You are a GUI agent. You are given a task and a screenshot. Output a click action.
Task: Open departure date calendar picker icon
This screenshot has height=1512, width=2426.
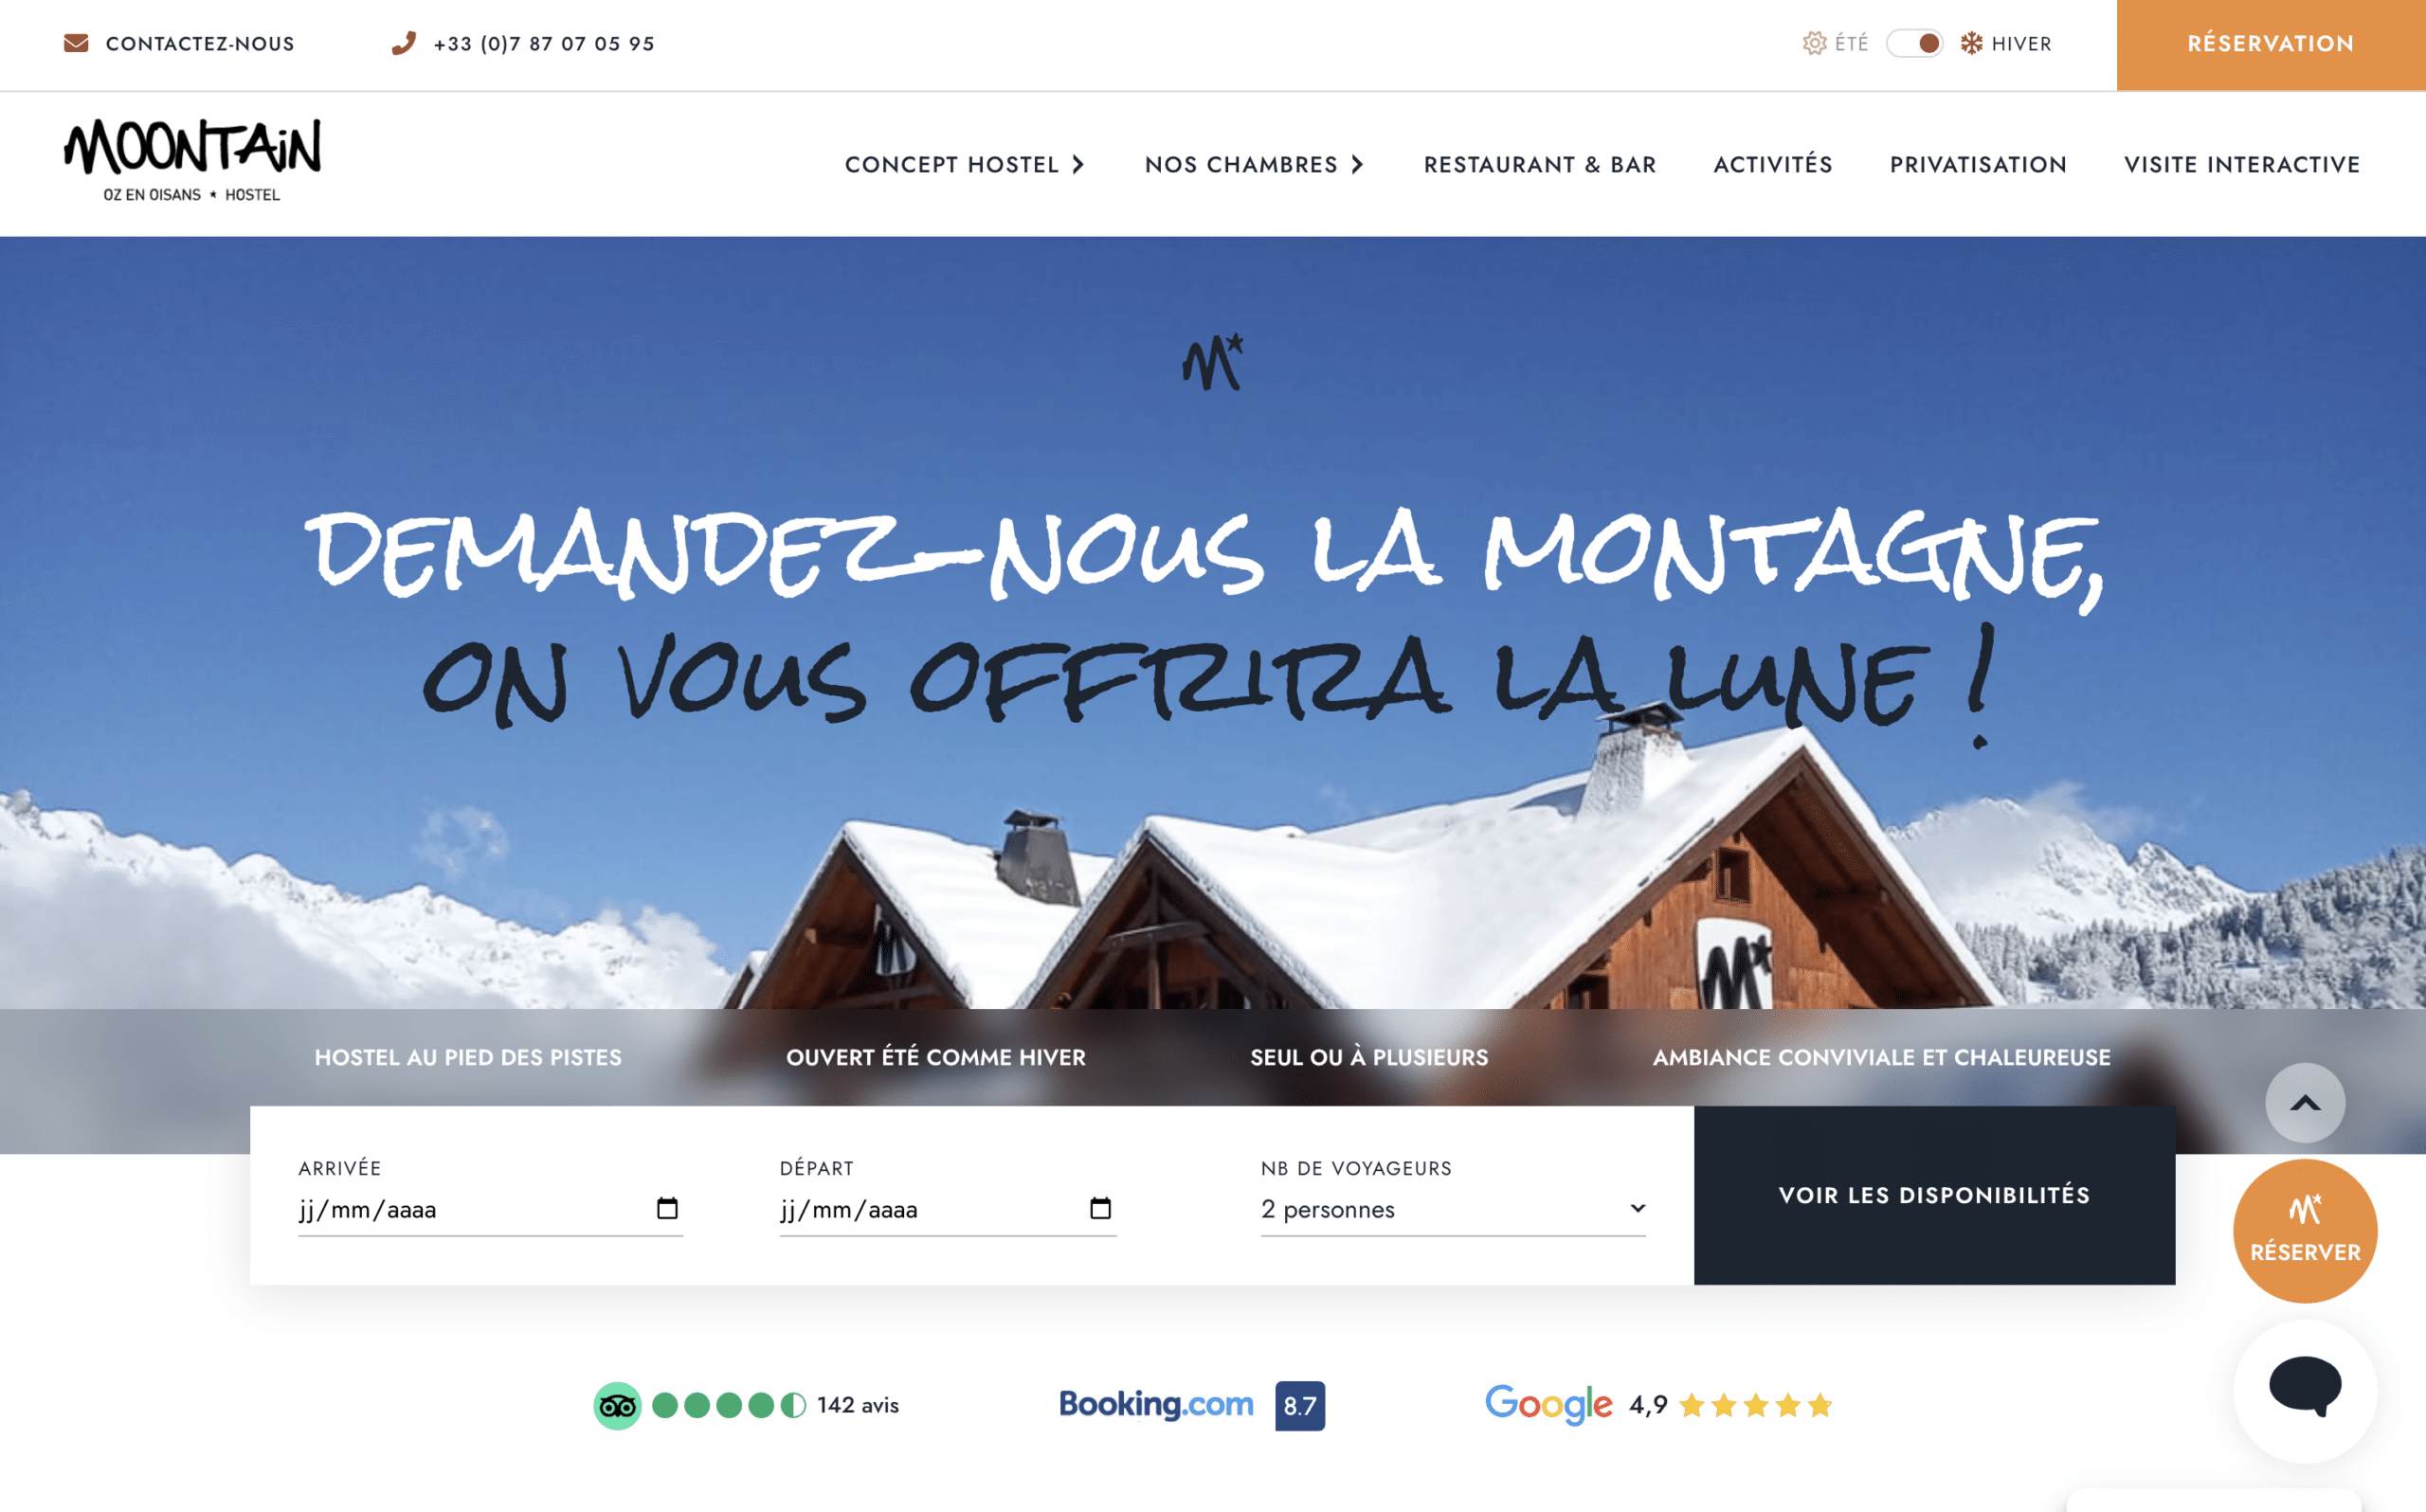tap(1100, 1208)
